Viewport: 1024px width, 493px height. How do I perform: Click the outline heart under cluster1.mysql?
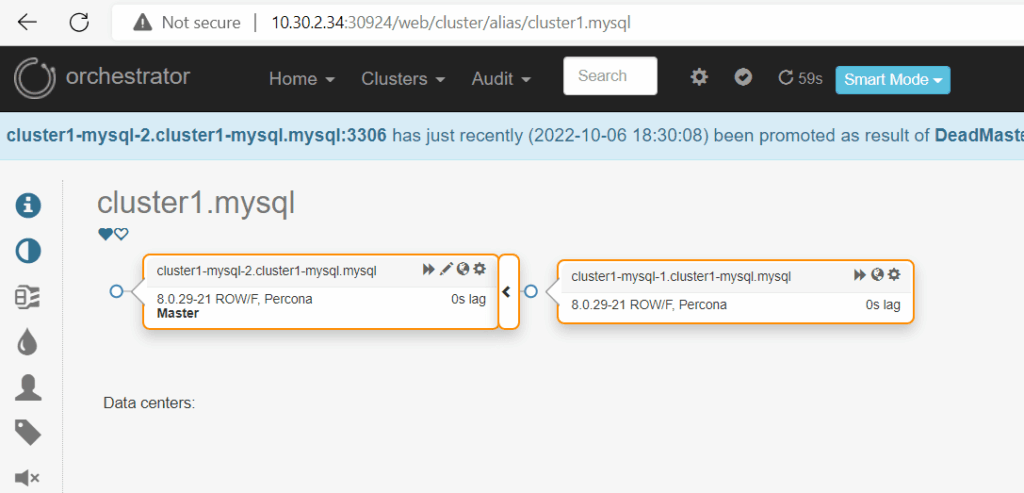(x=121, y=234)
